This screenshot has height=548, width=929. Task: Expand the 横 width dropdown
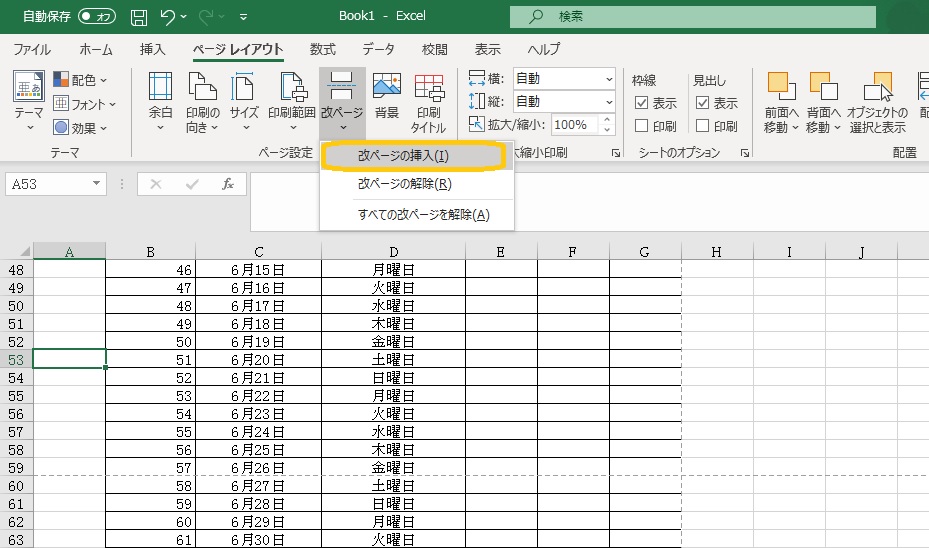(608, 79)
